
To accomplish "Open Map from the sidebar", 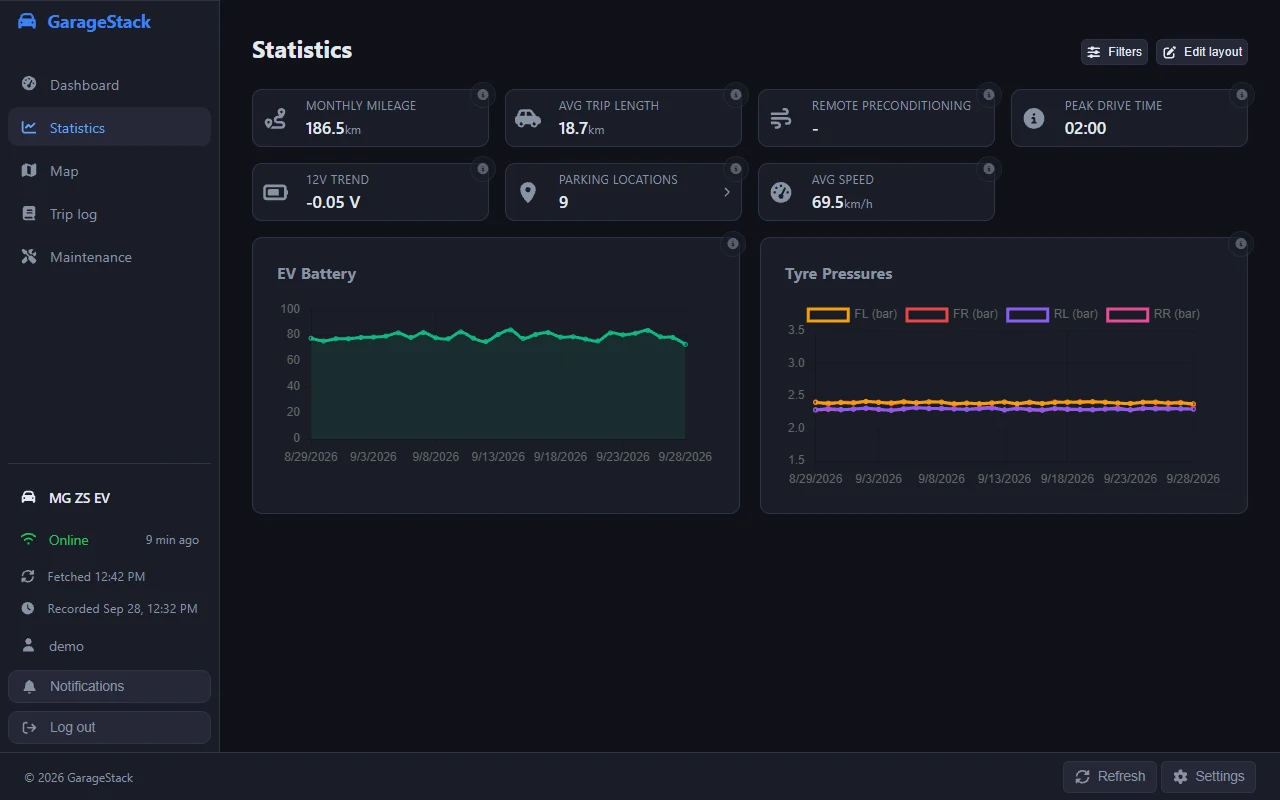I will [109, 171].
